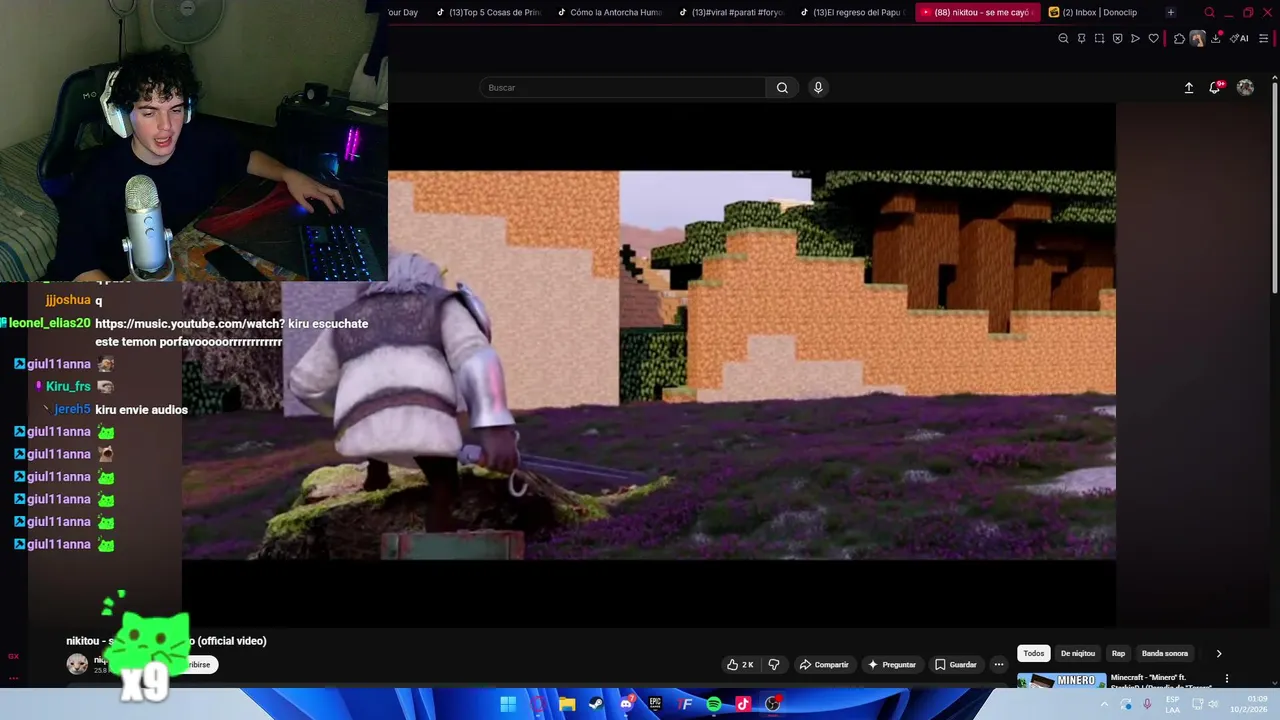Open a new browser tab with plus
The height and width of the screenshot is (720, 1280).
click(x=1170, y=13)
